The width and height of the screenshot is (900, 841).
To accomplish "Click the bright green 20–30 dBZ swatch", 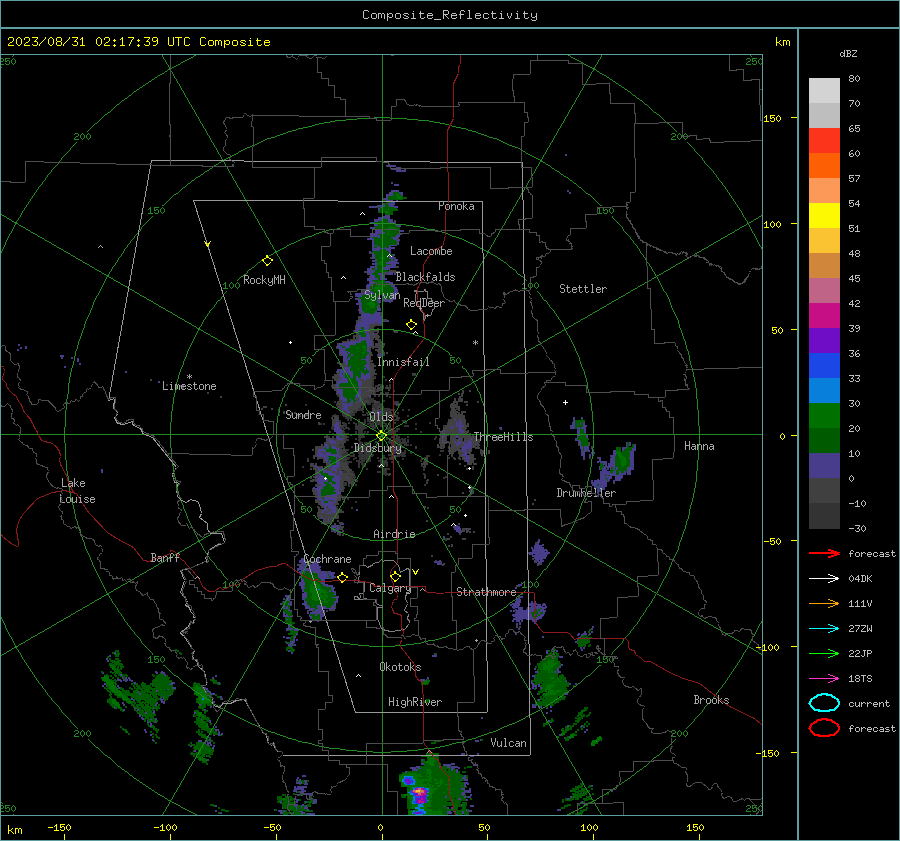I will pyautogui.click(x=824, y=416).
